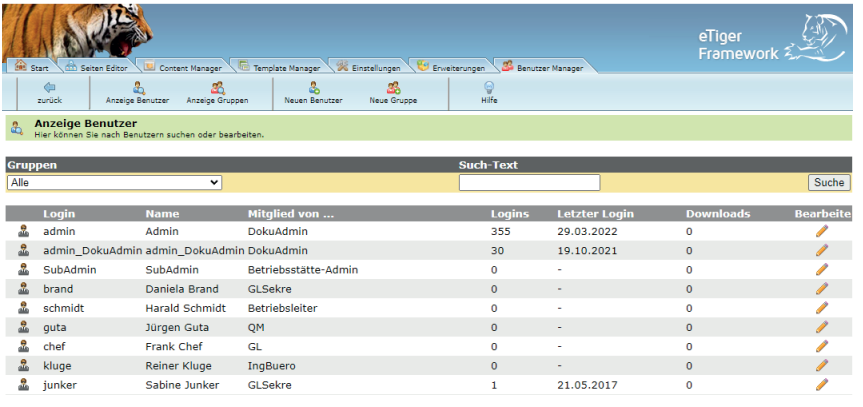
Task: Open the Content Manager tab
Action: point(184,68)
